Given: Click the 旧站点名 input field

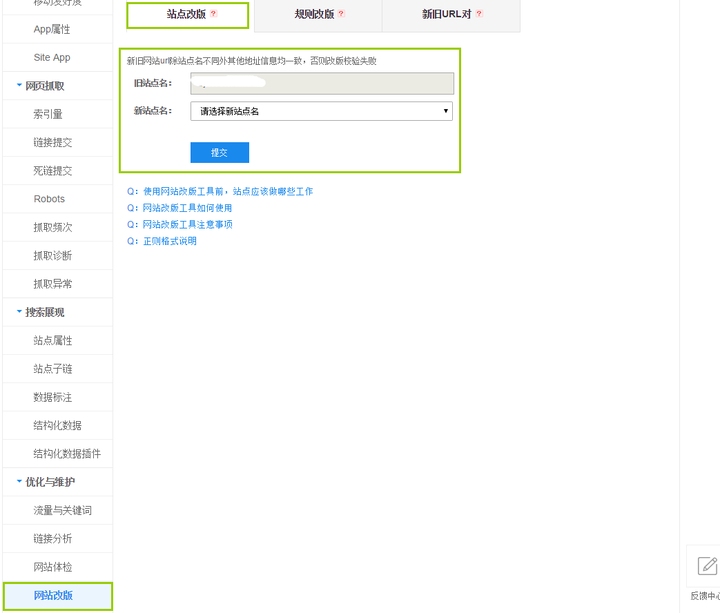Looking at the screenshot, I should (x=321, y=83).
